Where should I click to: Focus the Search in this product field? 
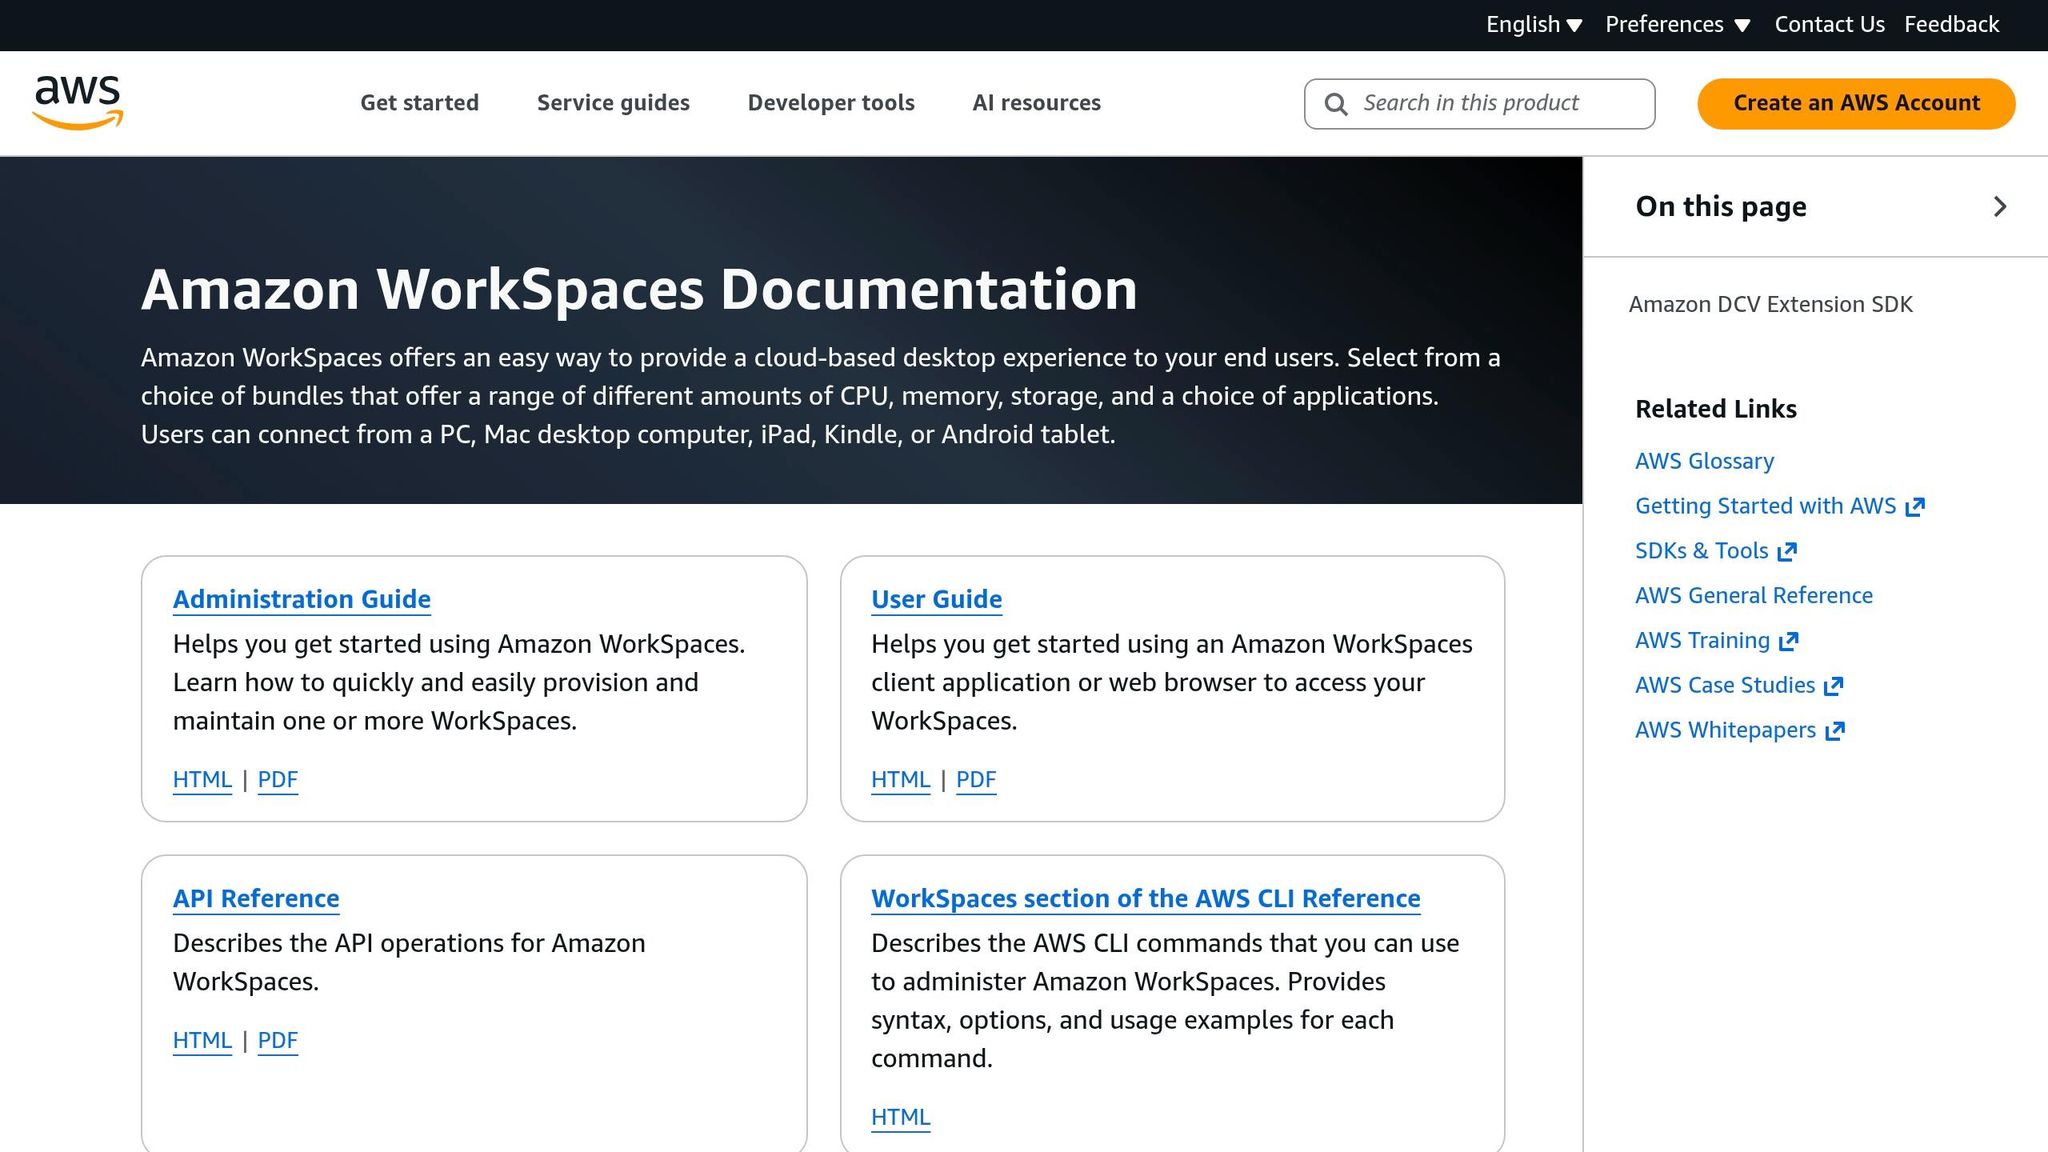[x=1480, y=104]
